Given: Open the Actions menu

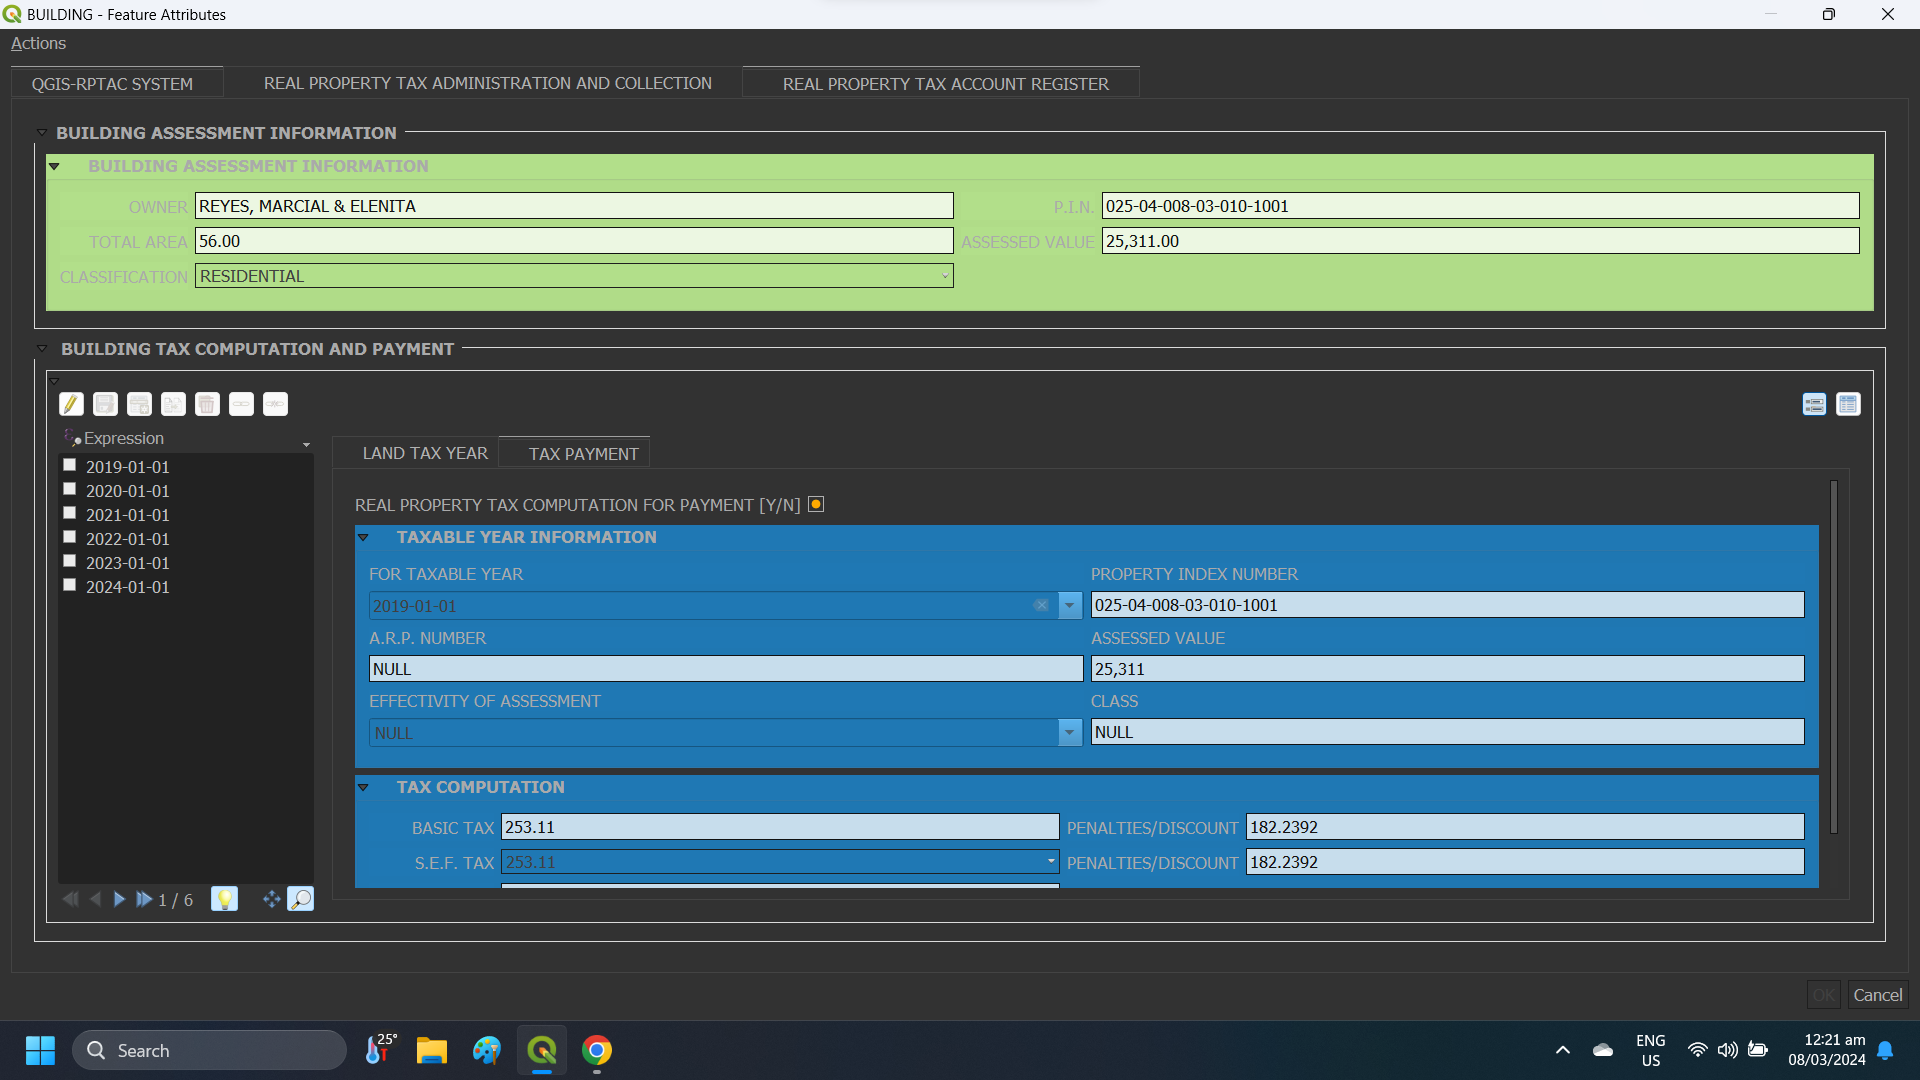Looking at the screenshot, I should (x=38, y=43).
